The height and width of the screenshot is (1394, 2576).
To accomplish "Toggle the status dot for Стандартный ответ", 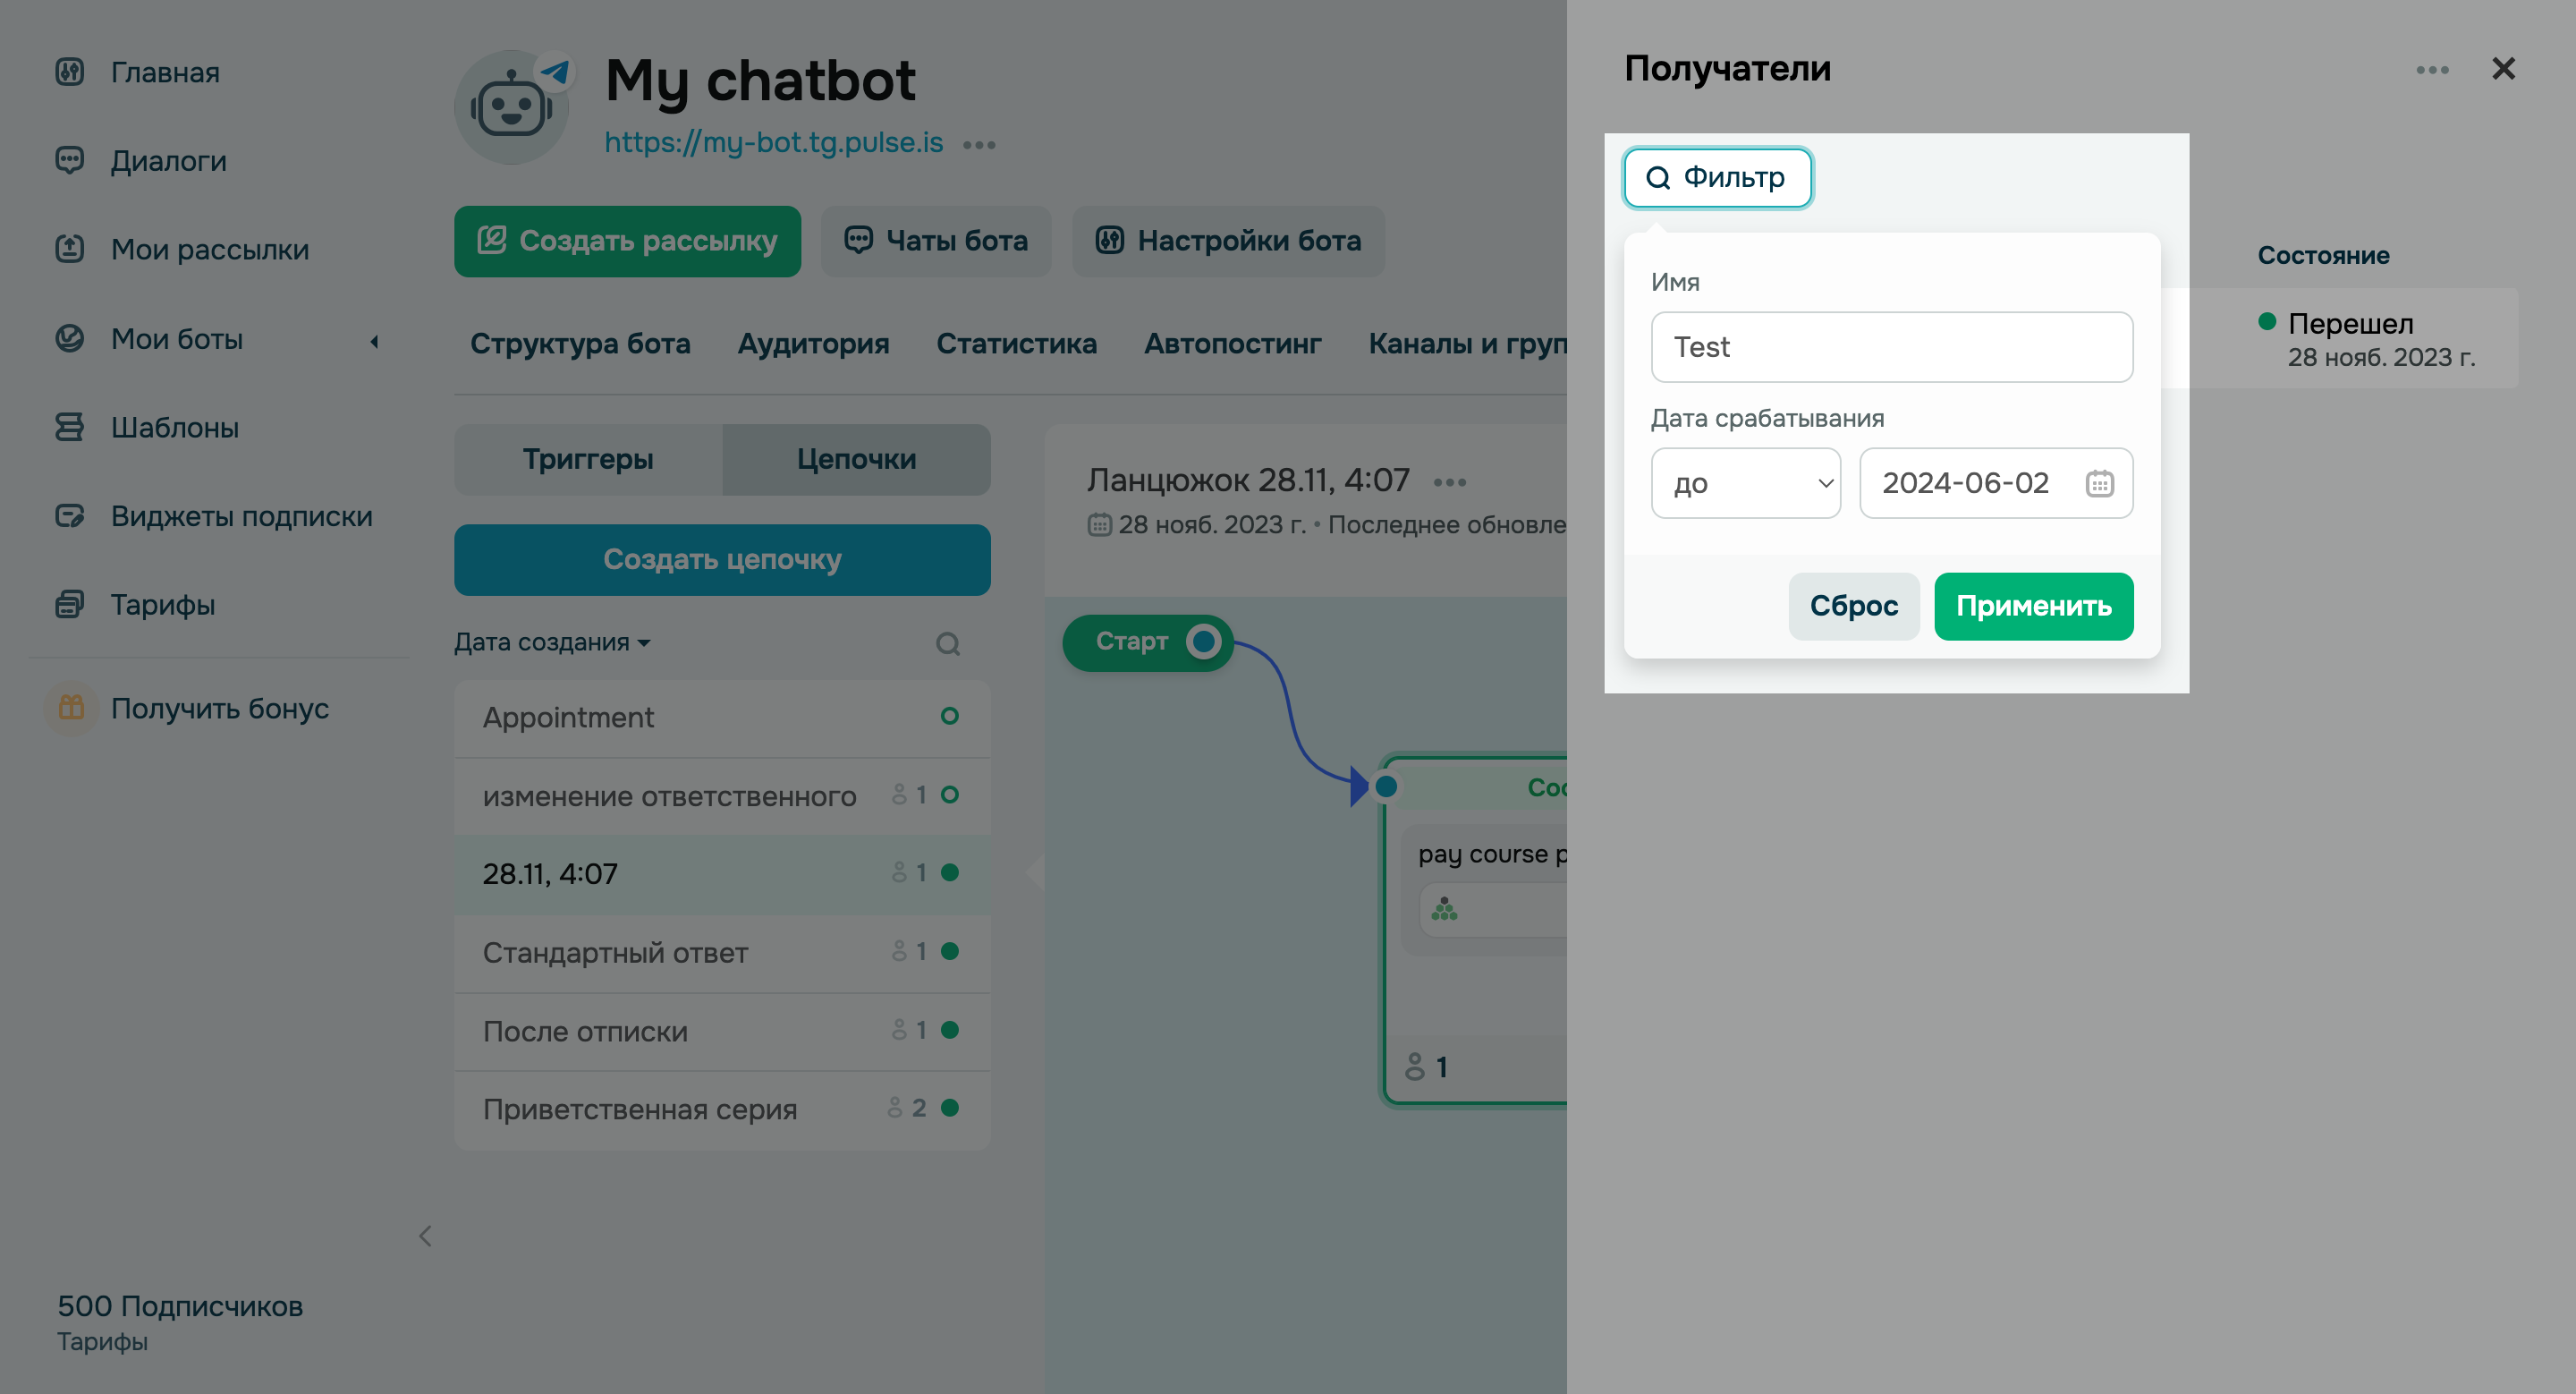I will 949,952.
